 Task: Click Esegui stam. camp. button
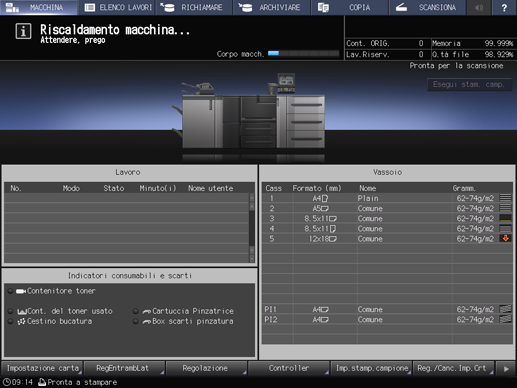point(469,85)
